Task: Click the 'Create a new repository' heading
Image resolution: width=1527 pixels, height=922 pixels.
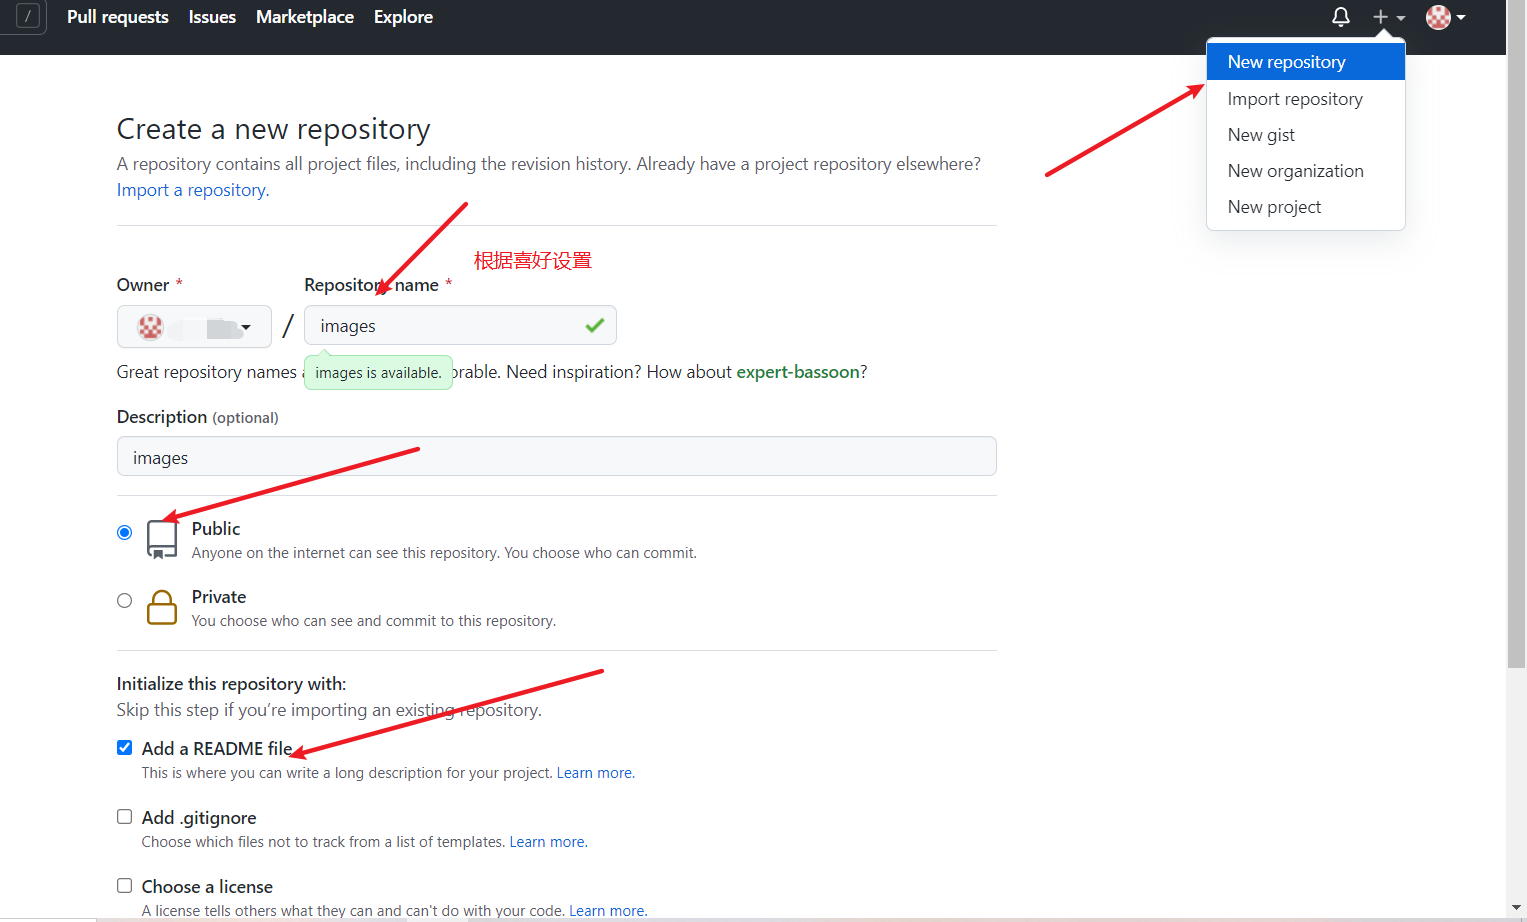Action: (274, 129)
